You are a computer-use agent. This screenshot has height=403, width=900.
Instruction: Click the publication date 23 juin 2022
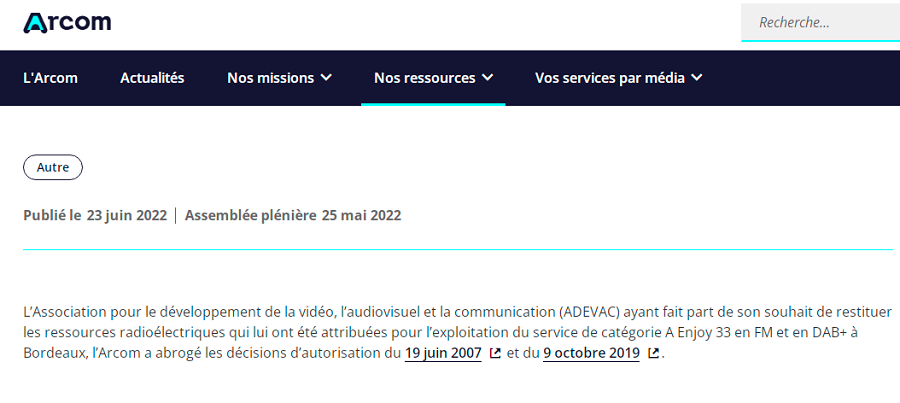[127, 215]
